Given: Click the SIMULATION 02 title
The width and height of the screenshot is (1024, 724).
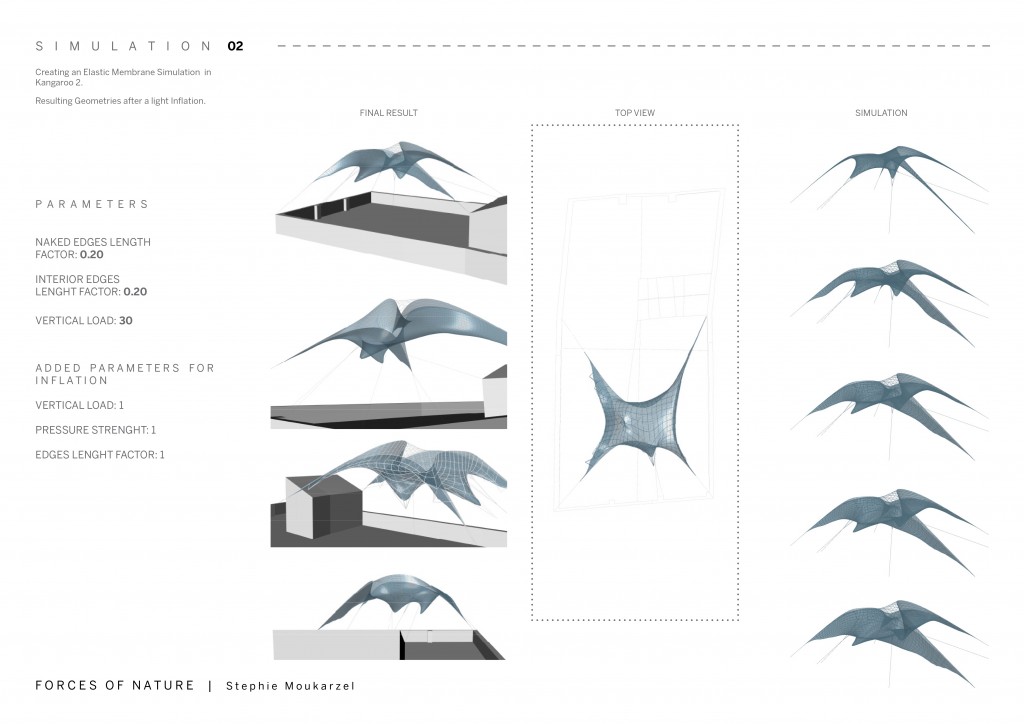Looking at the screenshot, I should tap(139, 46).
